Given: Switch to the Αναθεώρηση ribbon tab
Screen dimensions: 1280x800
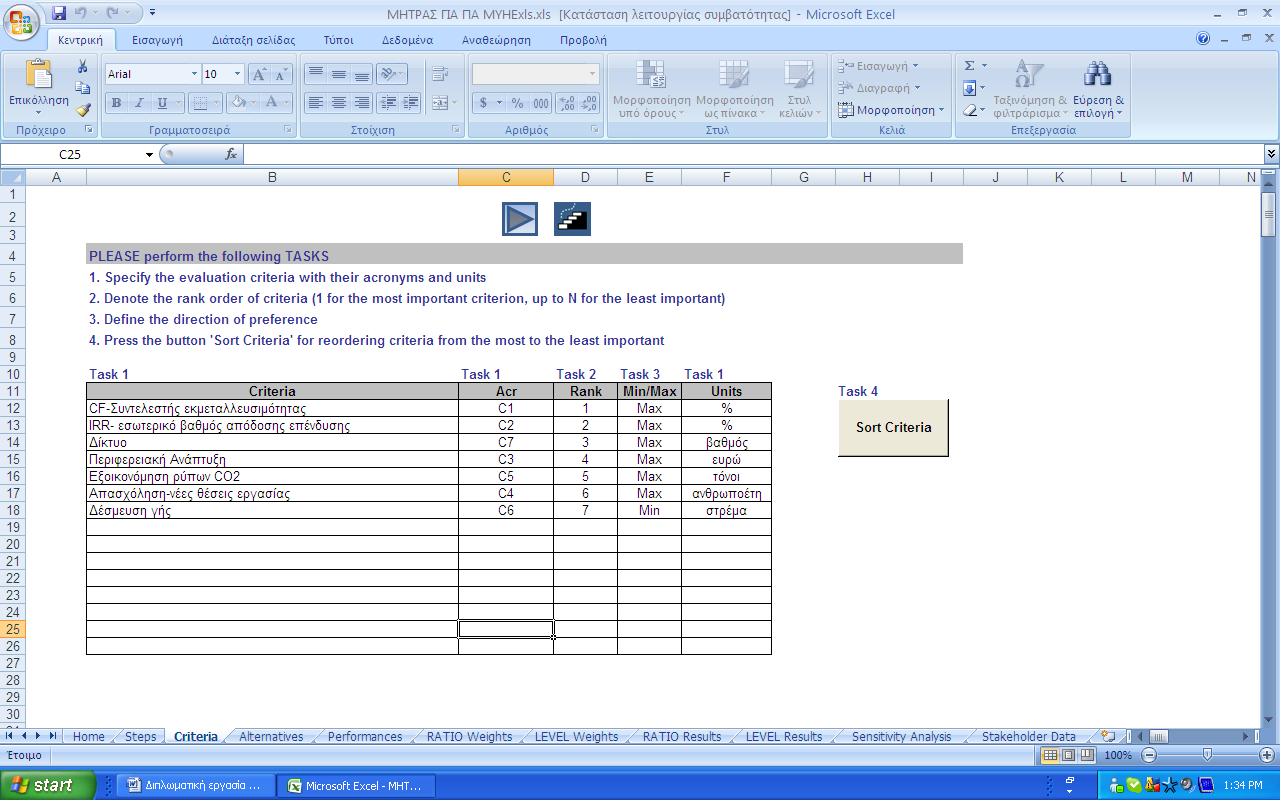Looking at the screenshot, I should pyautogui.click(x=496, y=40).
